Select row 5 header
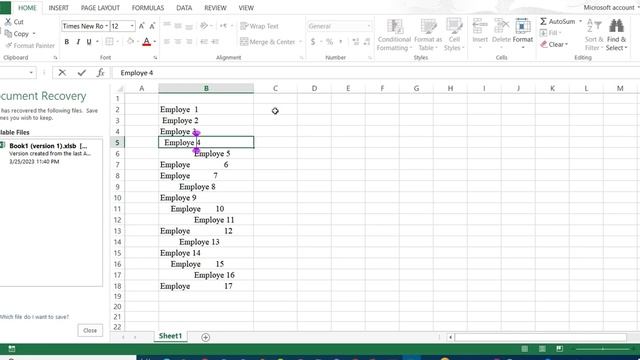This screenshot has height=360, width=640. pos(118,142)
